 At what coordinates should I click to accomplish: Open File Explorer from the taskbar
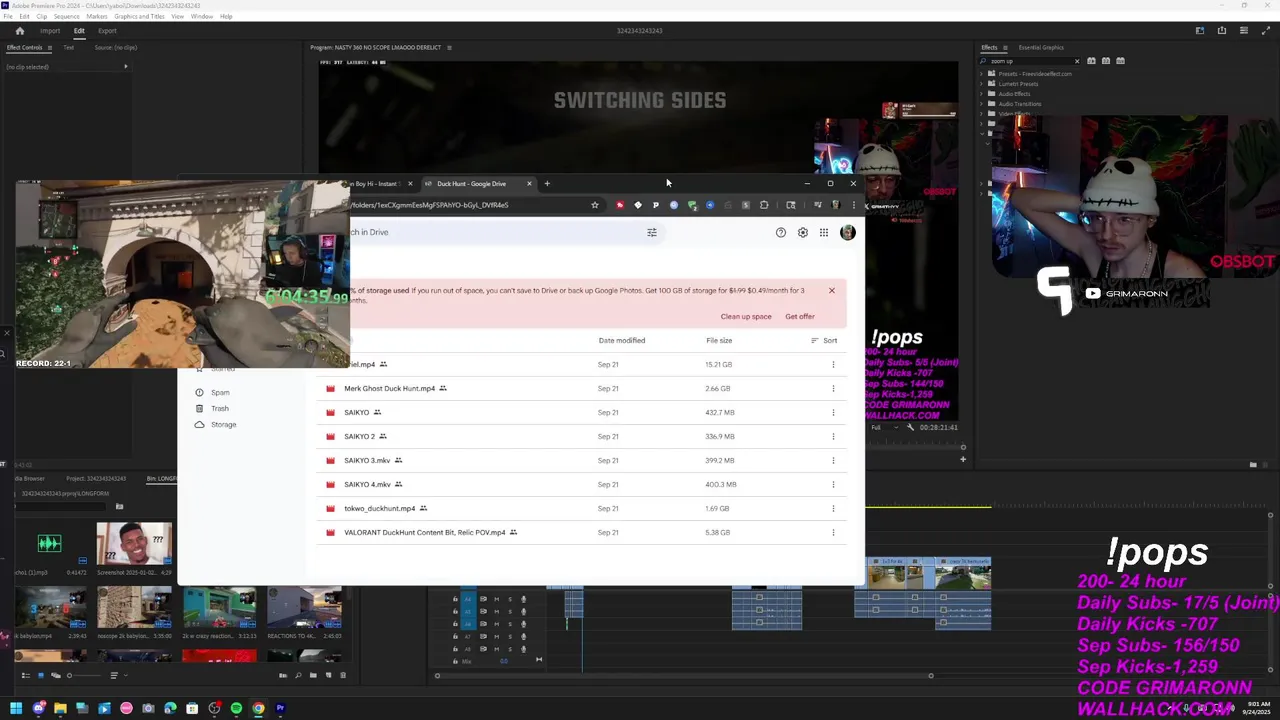(60, 708)
